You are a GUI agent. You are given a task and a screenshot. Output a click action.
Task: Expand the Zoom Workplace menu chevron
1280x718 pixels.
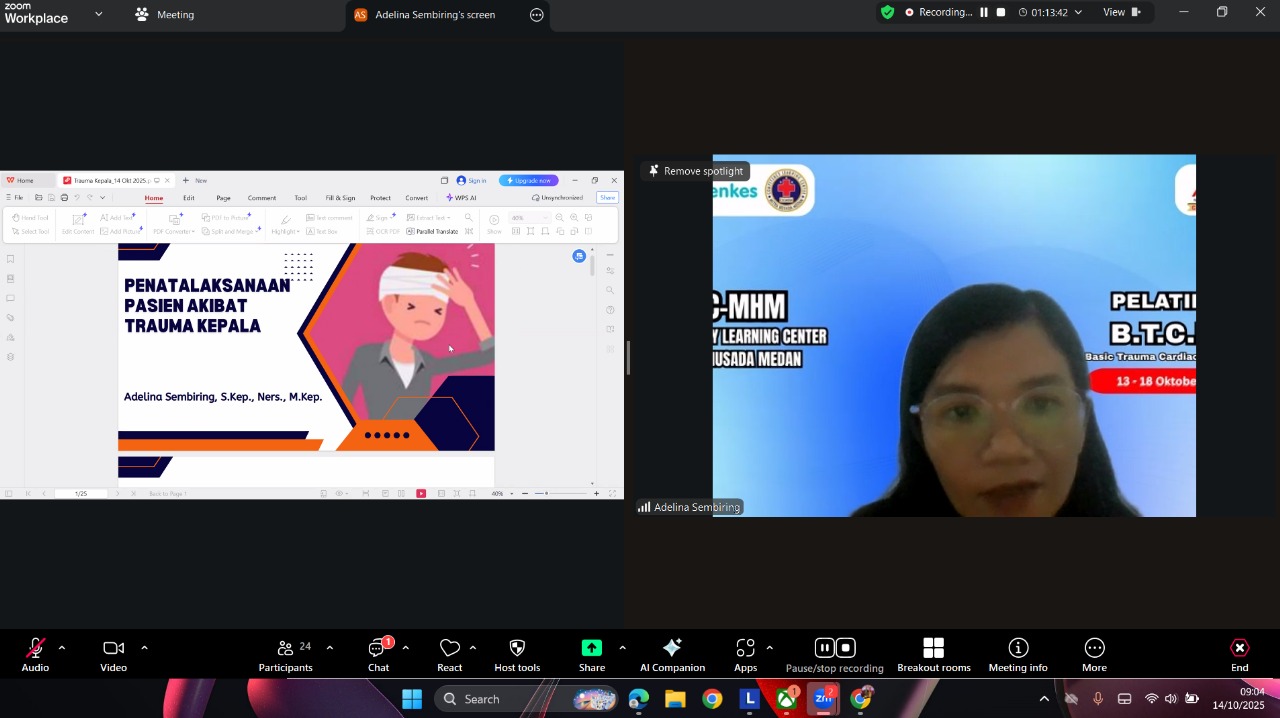[98, 14]
